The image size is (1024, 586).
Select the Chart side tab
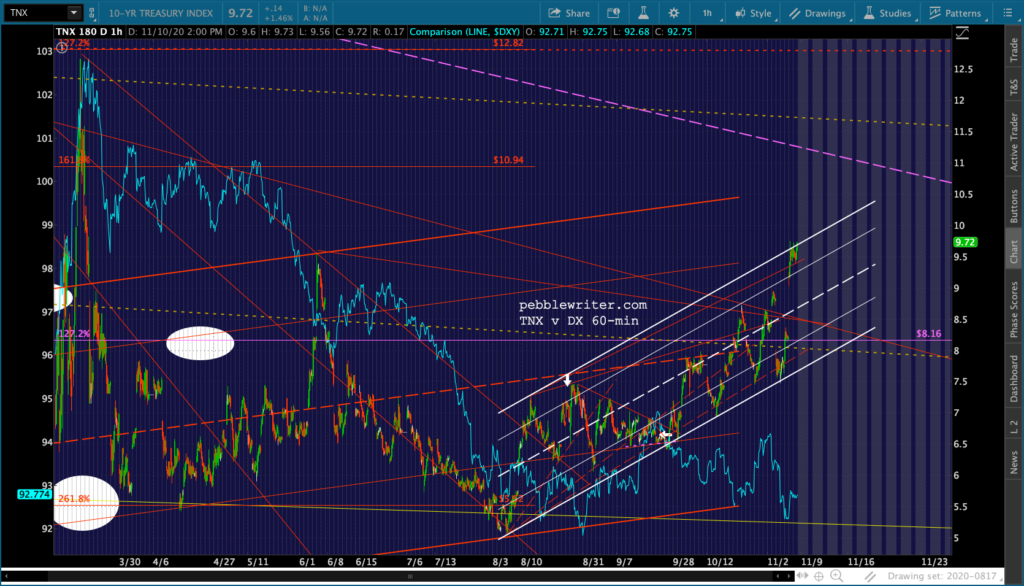[x=1014, y=252]
